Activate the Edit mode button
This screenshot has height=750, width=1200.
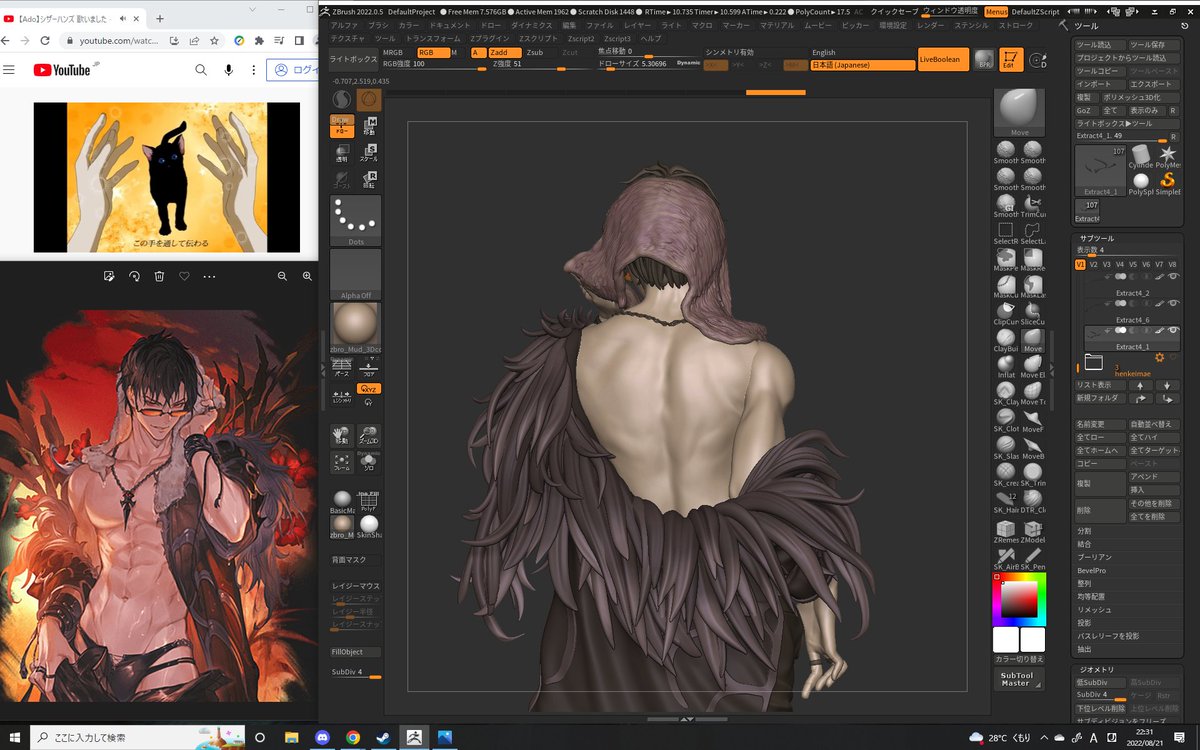click(1010, 59)
